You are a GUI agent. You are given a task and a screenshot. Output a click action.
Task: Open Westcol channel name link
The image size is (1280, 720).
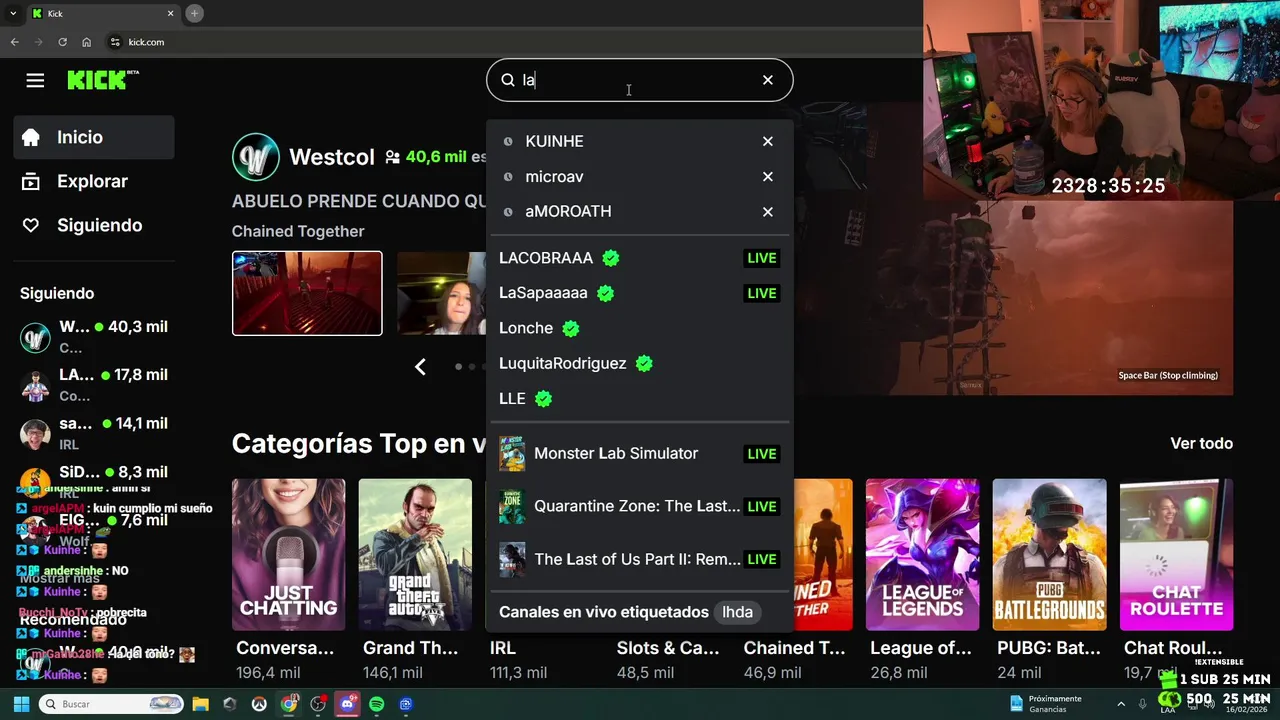[x=332, y=157]
